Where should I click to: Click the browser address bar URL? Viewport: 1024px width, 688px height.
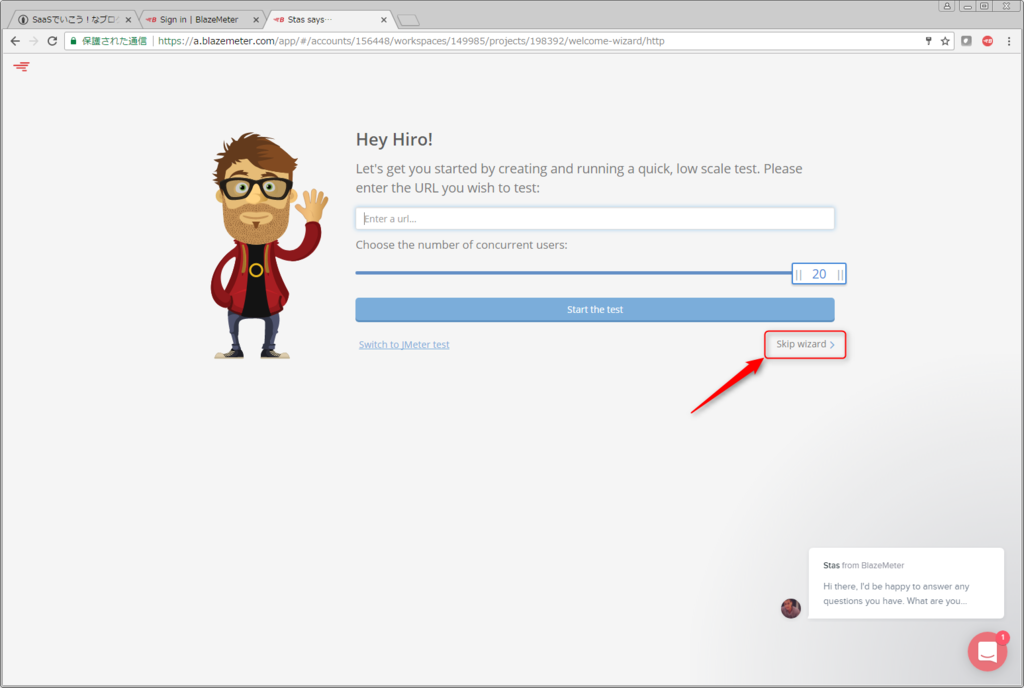tap(411, 40)
